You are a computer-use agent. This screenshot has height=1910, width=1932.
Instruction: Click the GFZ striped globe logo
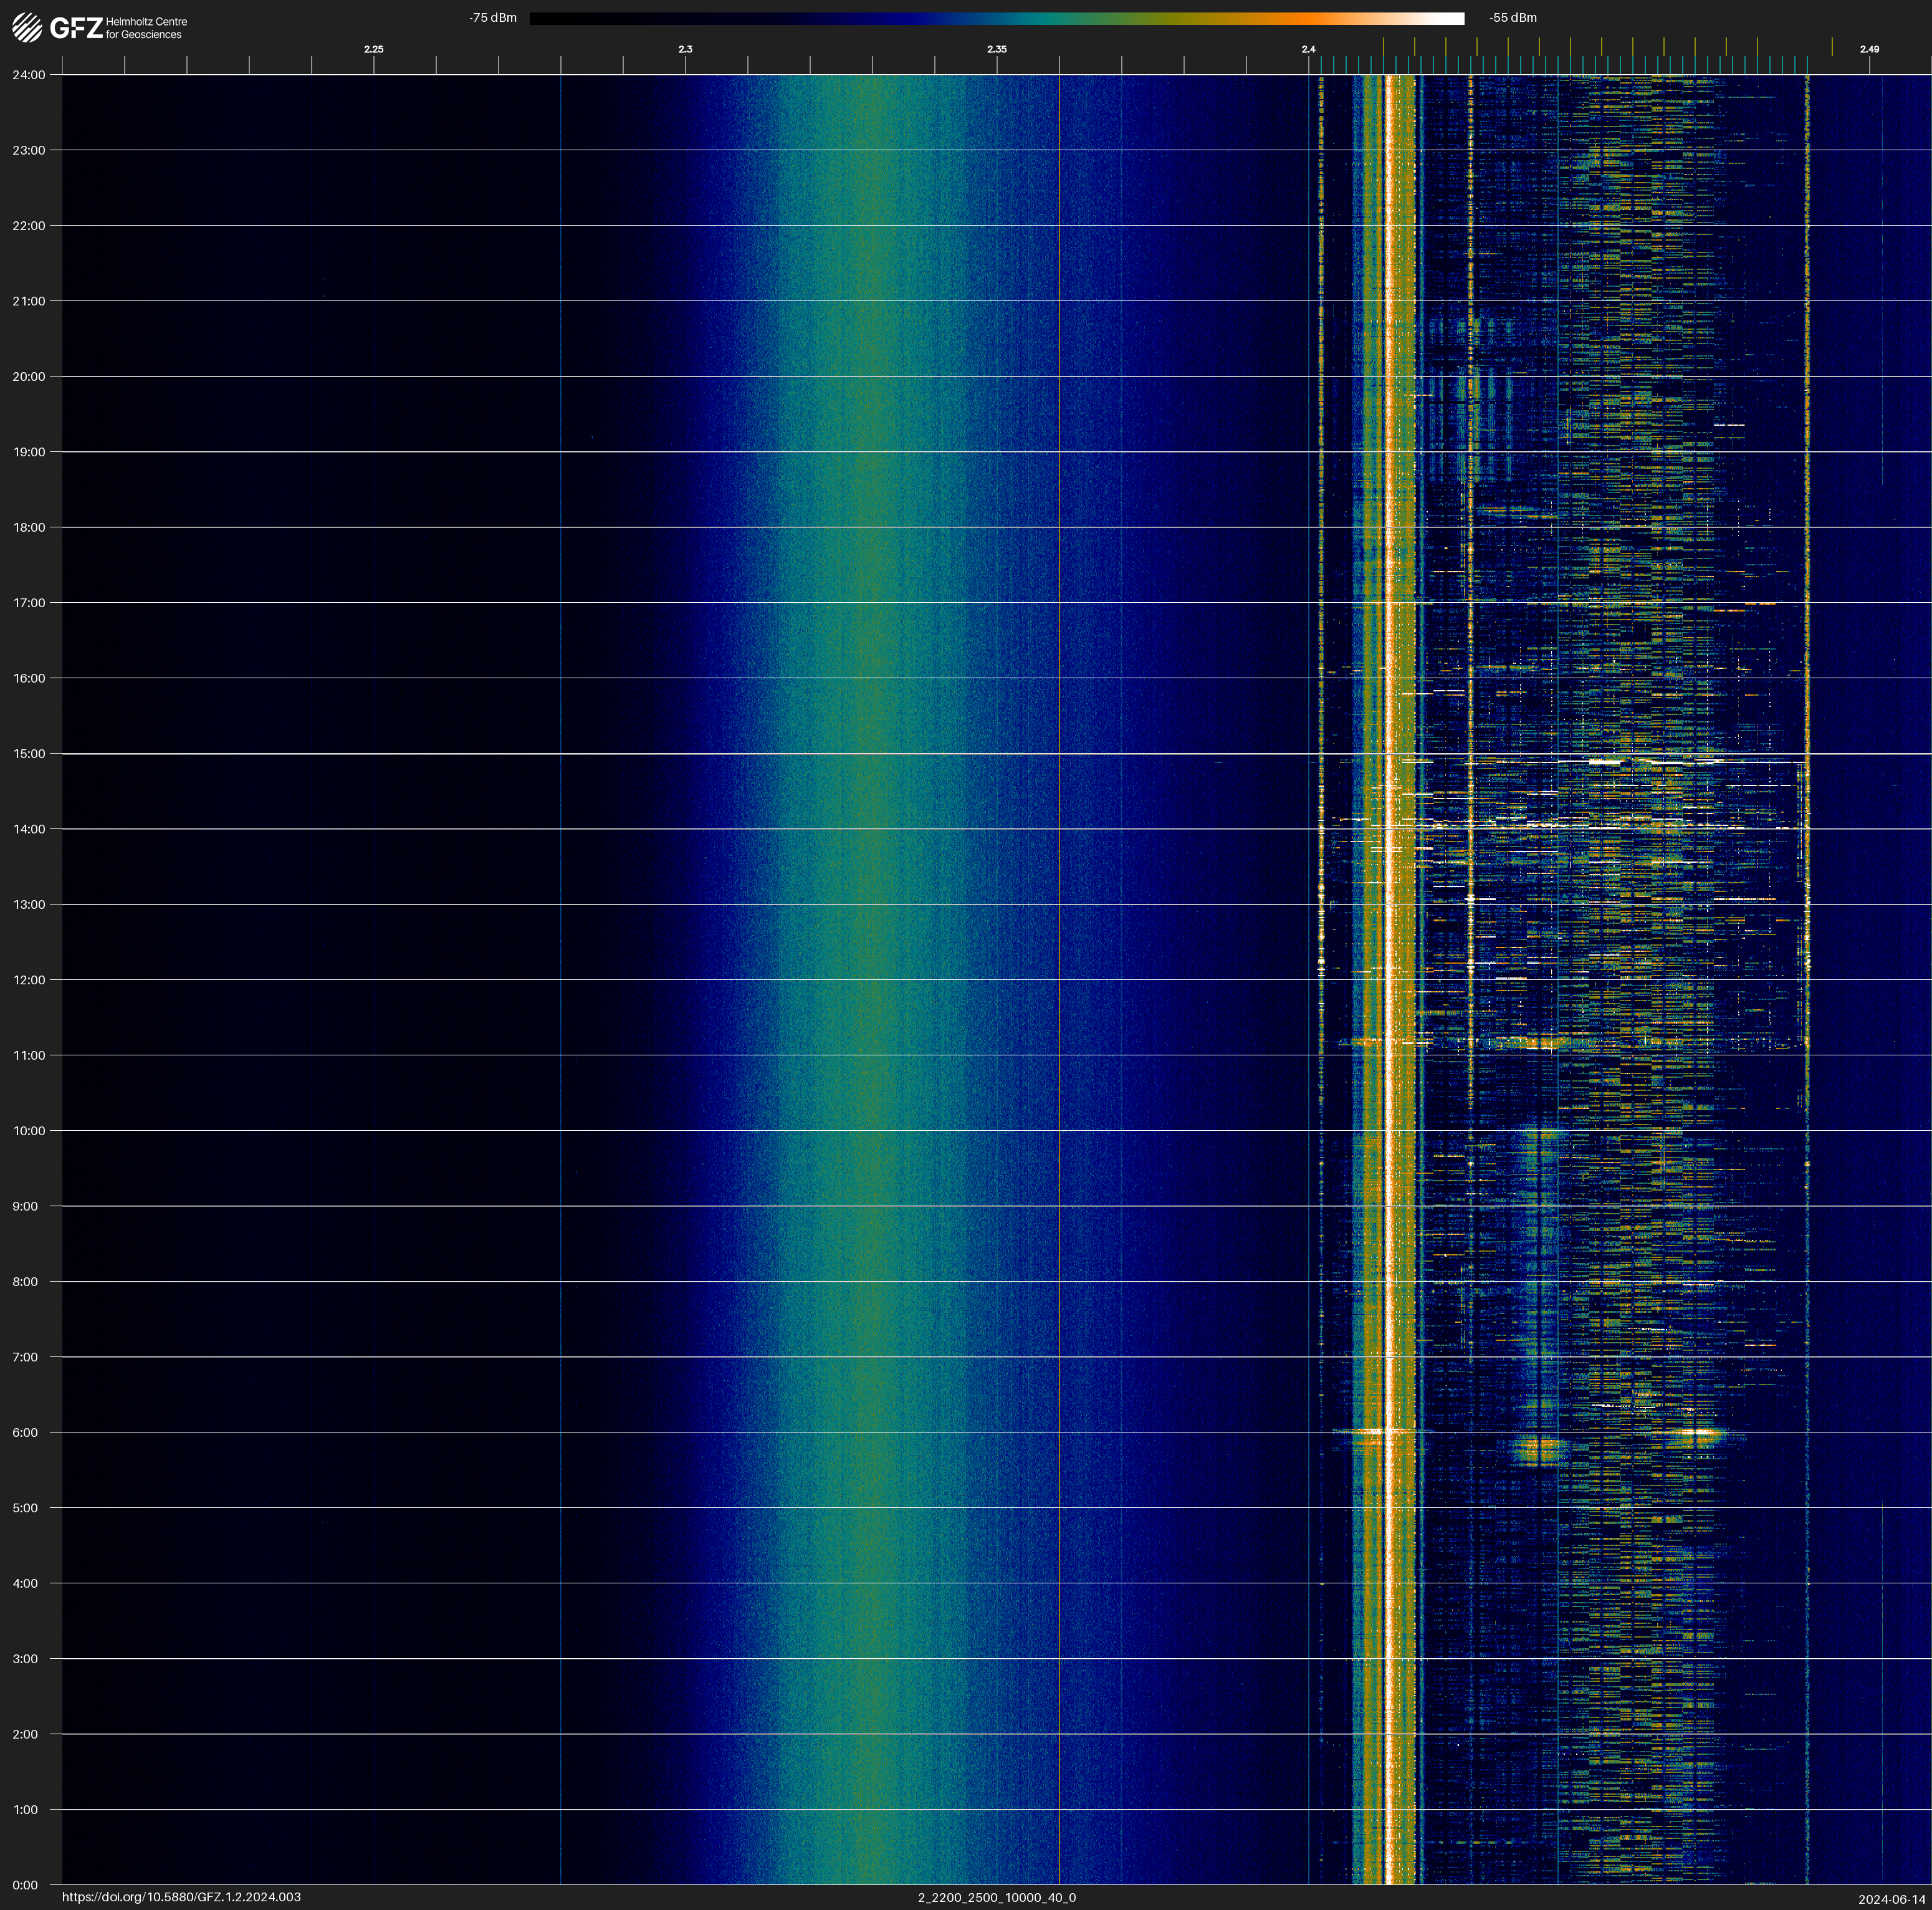[x=27, y=28]
